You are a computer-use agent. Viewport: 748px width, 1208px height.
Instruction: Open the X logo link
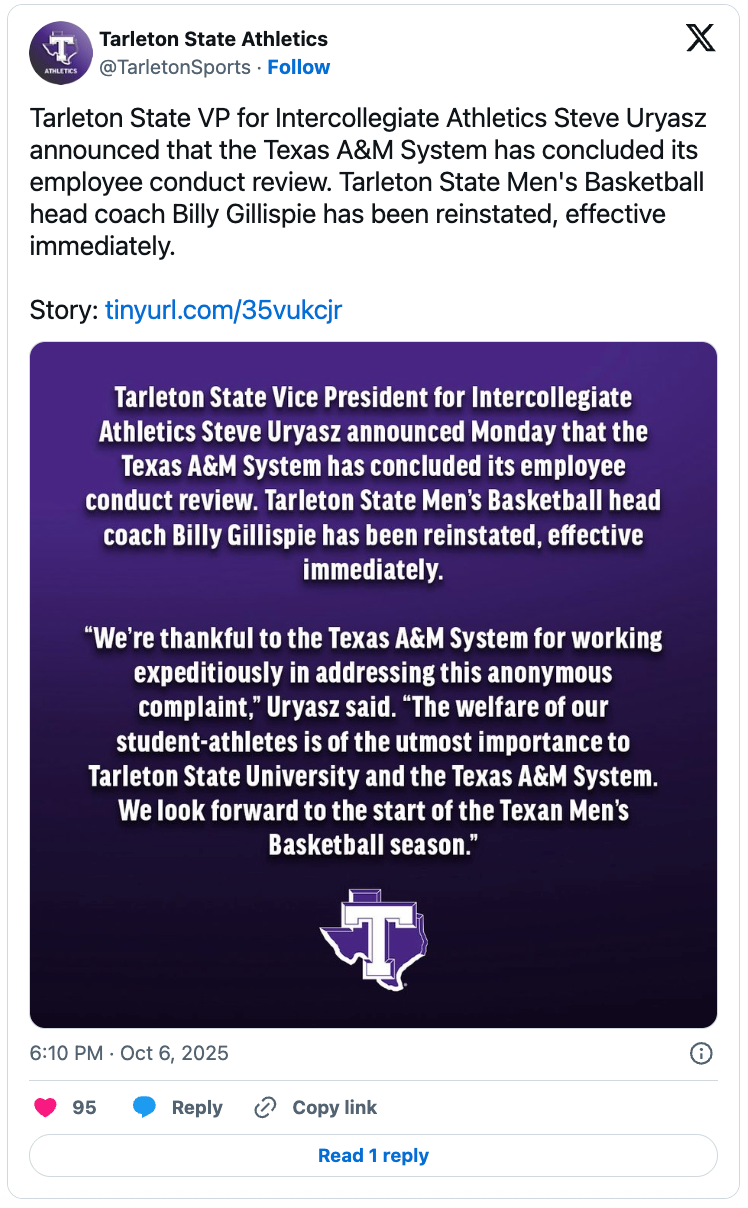pos(700,39)
